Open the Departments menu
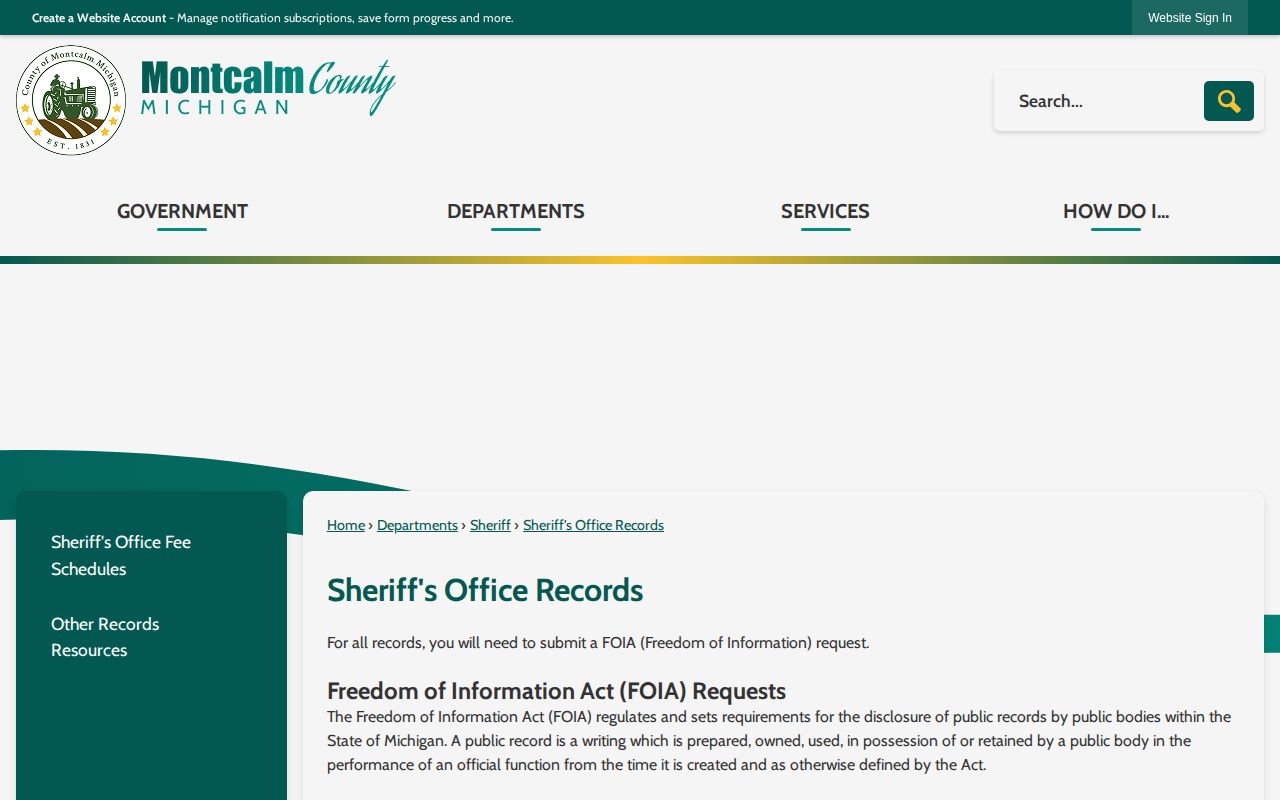Viewport: 1280px width, 800px height. (516, 211)
